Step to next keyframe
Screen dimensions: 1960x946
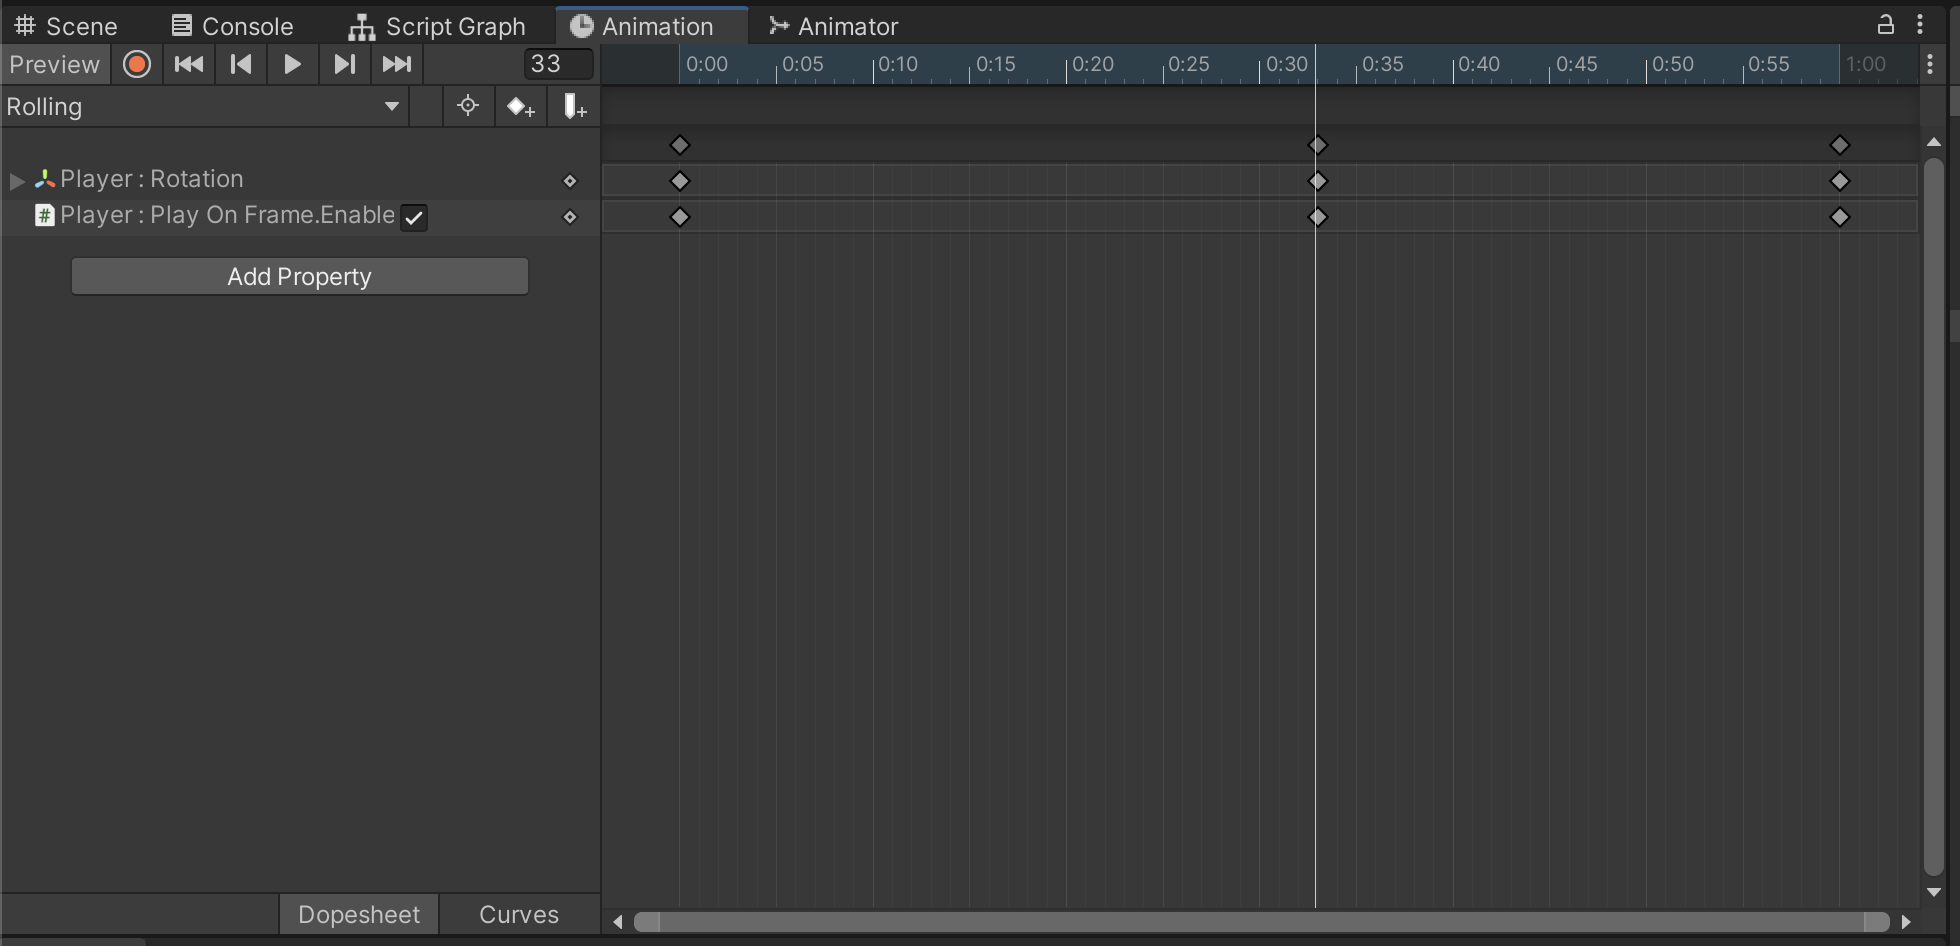(x=345, y=64)
